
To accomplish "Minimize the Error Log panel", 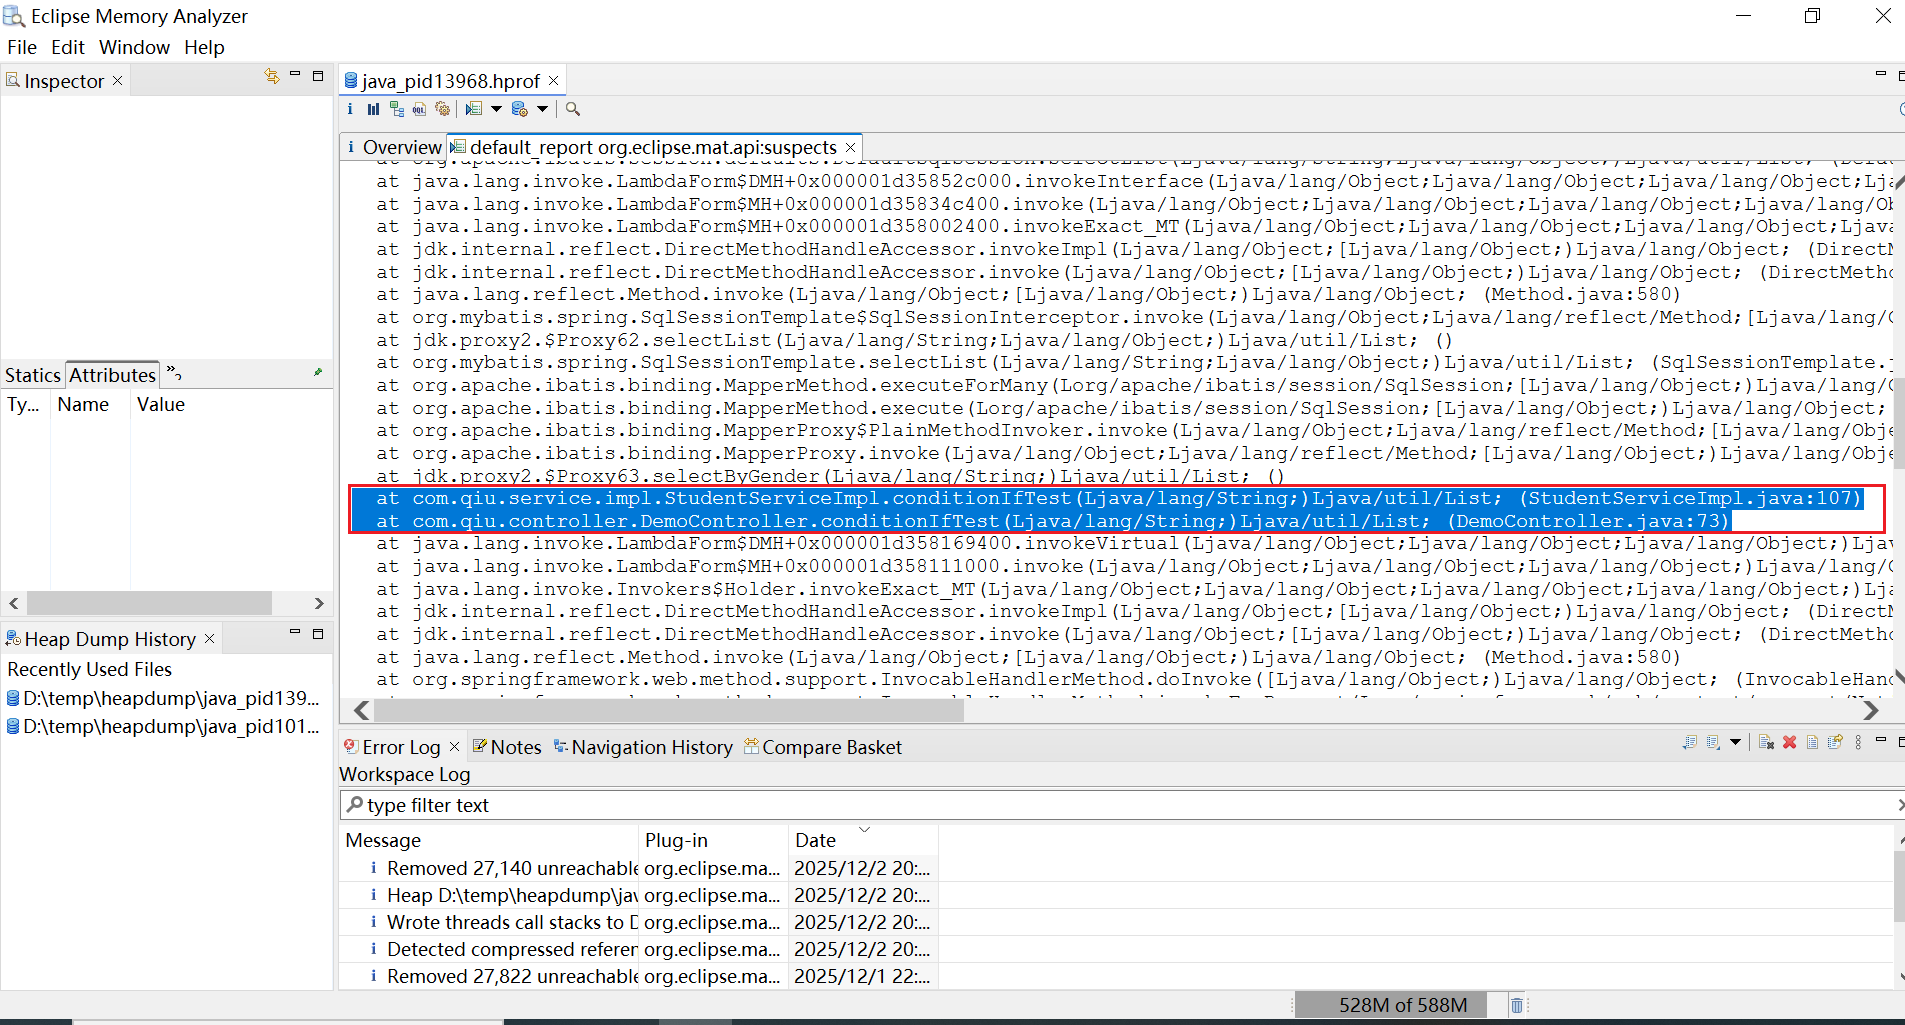I will (1881, 740).
